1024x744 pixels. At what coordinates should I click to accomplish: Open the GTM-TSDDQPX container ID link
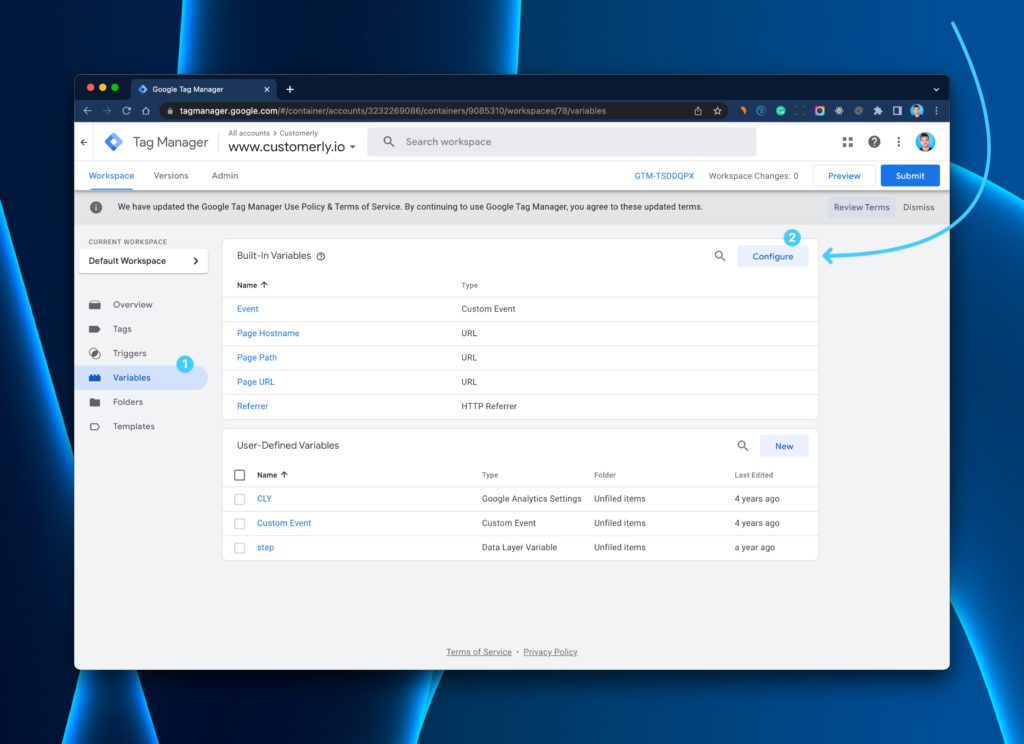click(664, 176)
